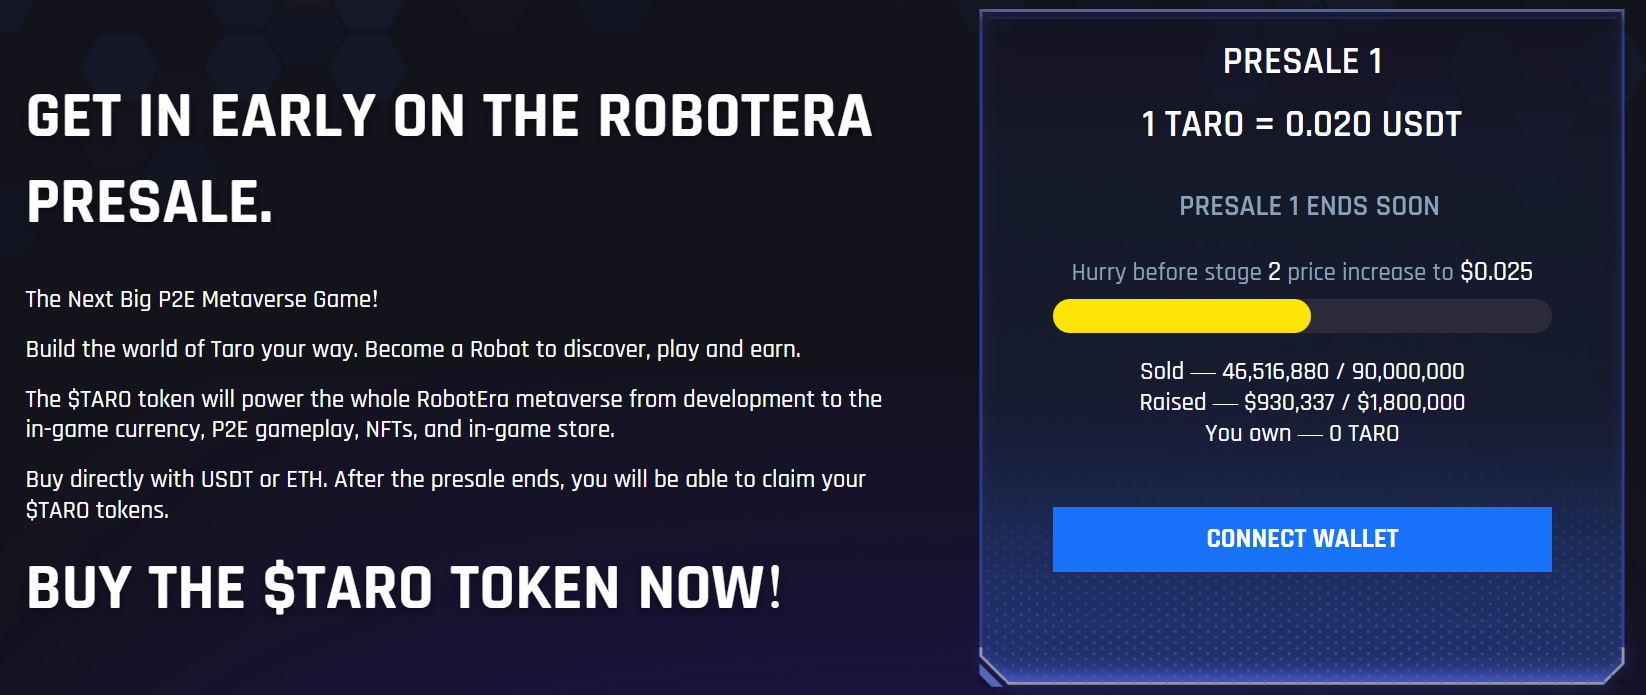Click the $0.025 next stage price
1646x695 pixels.
[x=1496, y=272]
